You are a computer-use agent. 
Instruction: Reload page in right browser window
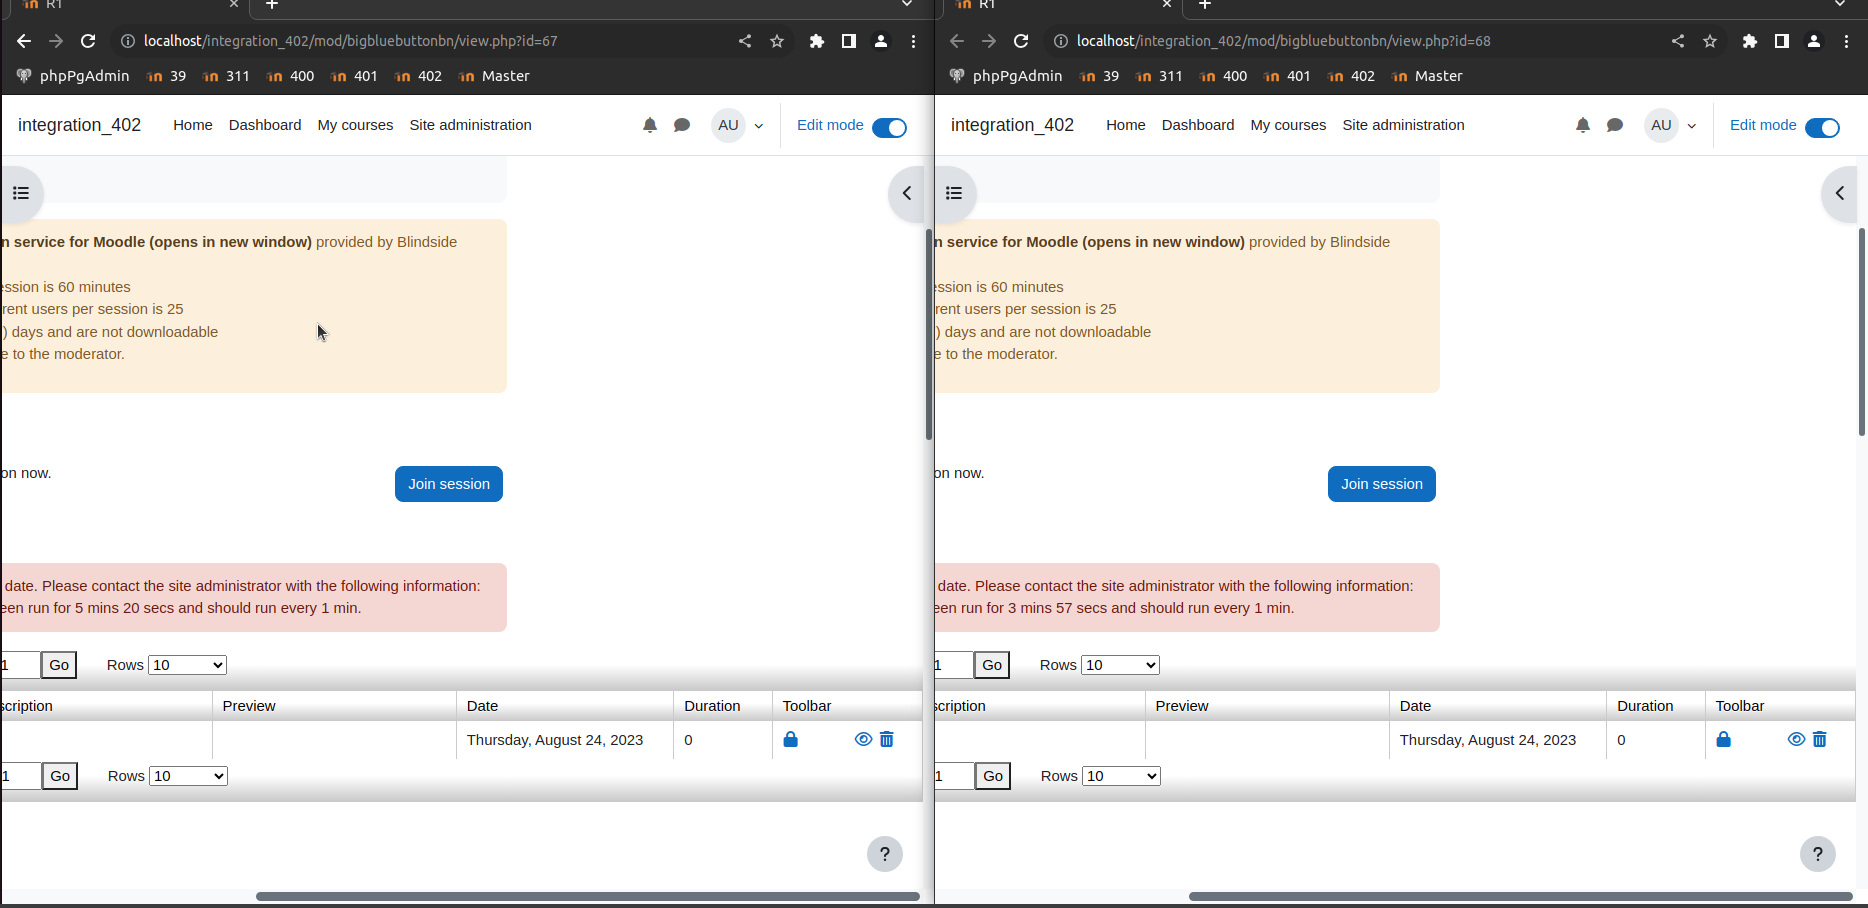[x=1021, y=41]
